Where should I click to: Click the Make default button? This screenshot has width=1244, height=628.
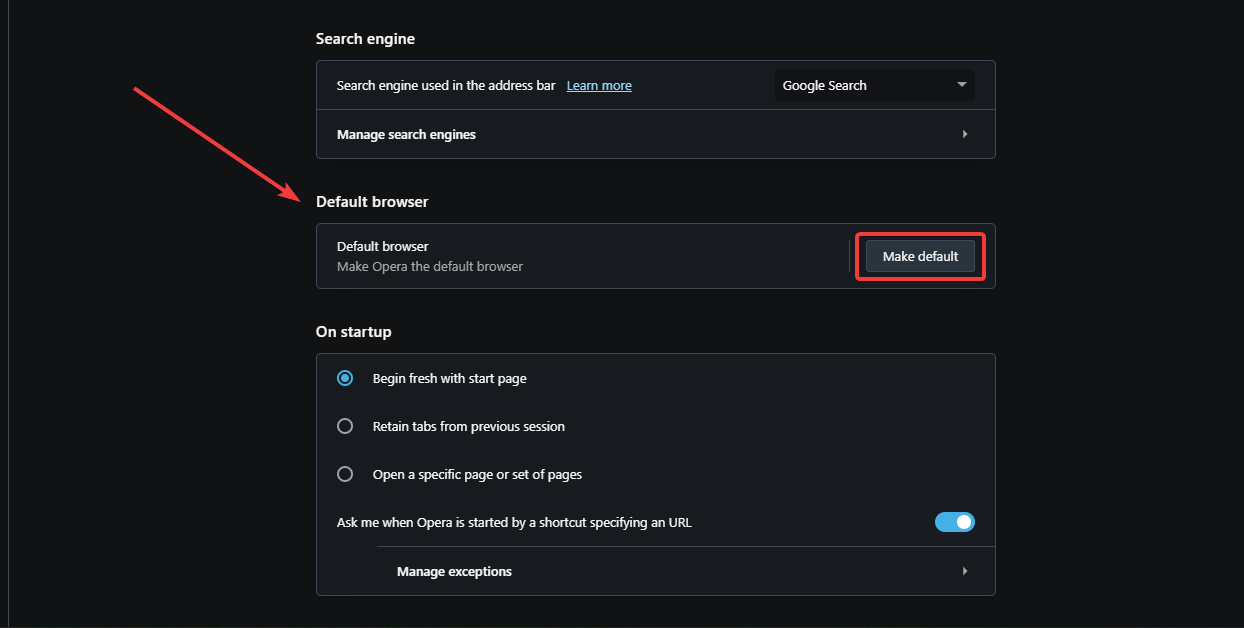click(x=920, y=256)
